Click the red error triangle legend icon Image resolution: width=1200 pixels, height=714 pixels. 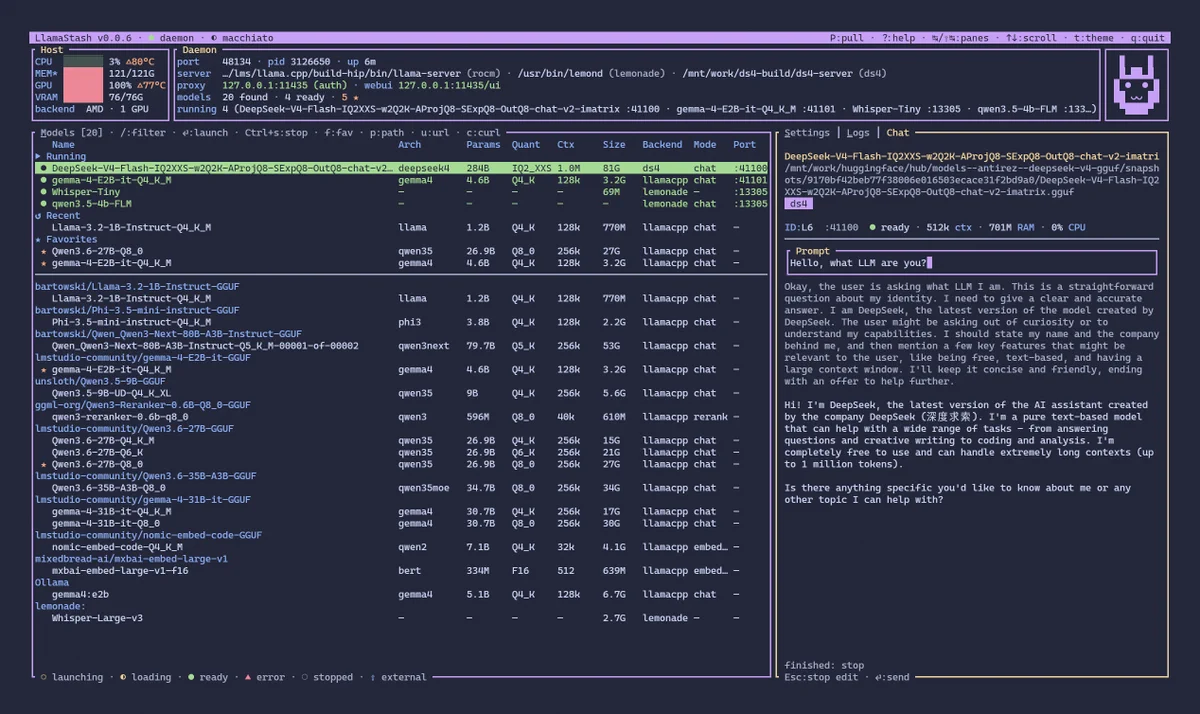click(x=248, y=677)
